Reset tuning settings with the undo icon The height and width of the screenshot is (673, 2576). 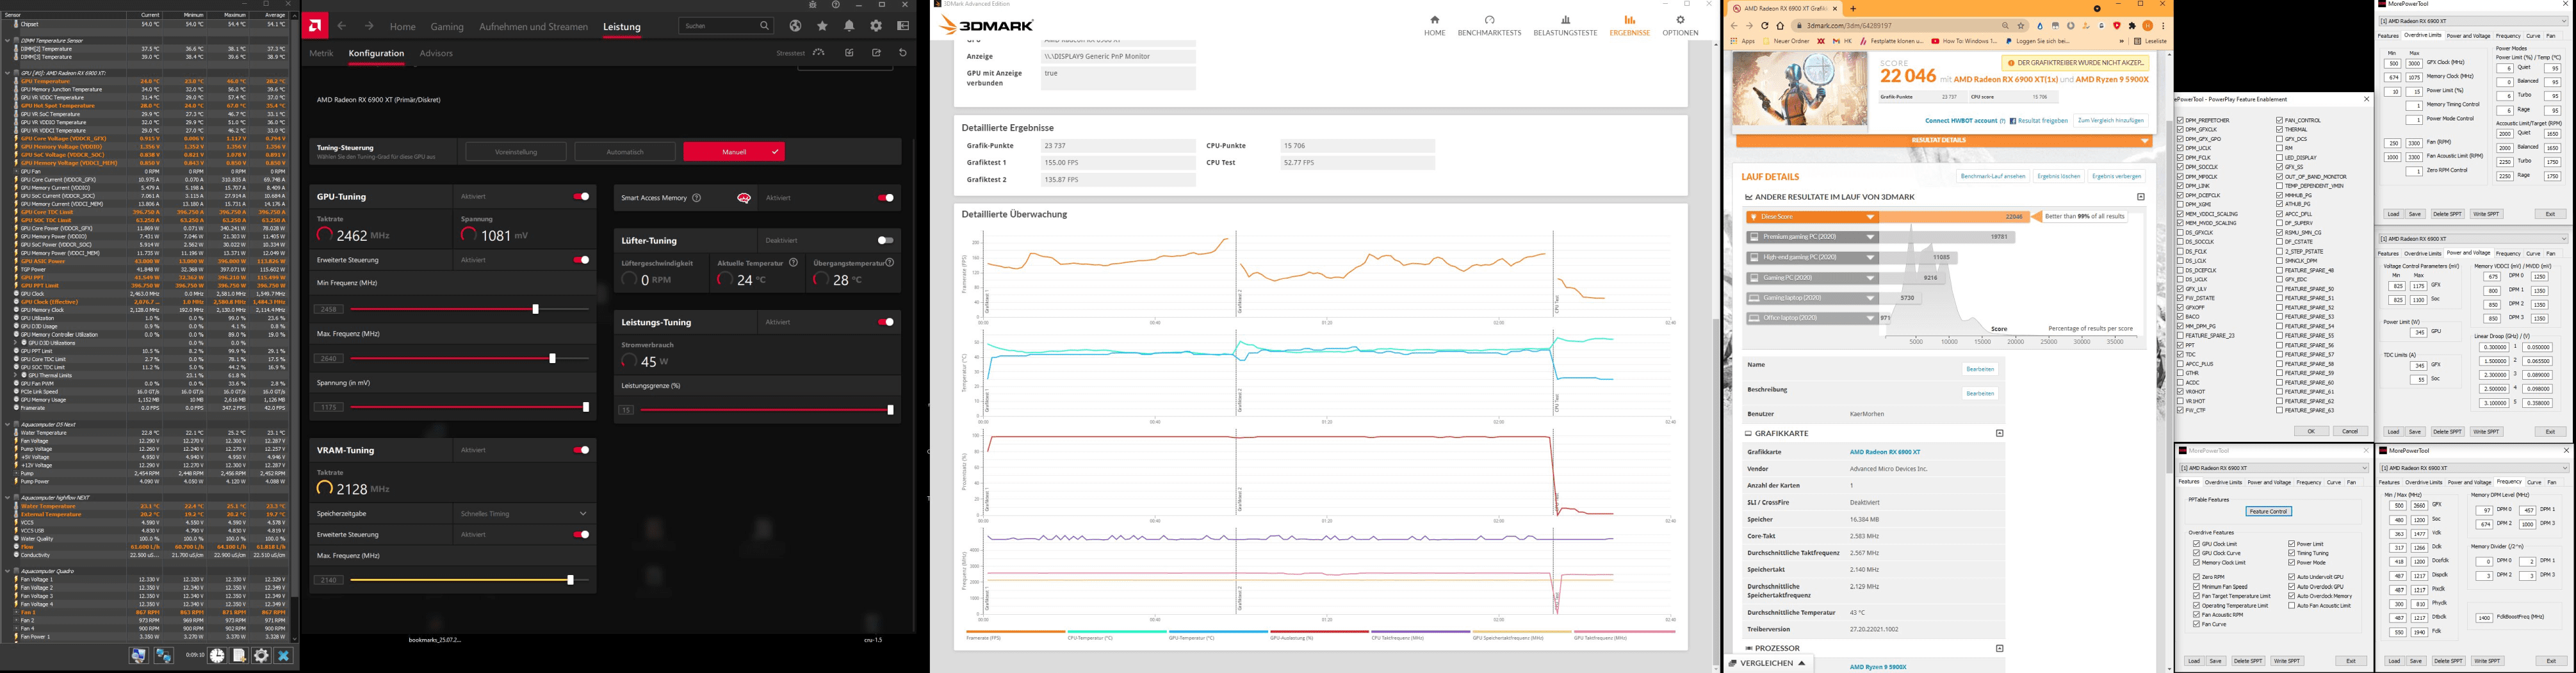[x=903, y=53]
